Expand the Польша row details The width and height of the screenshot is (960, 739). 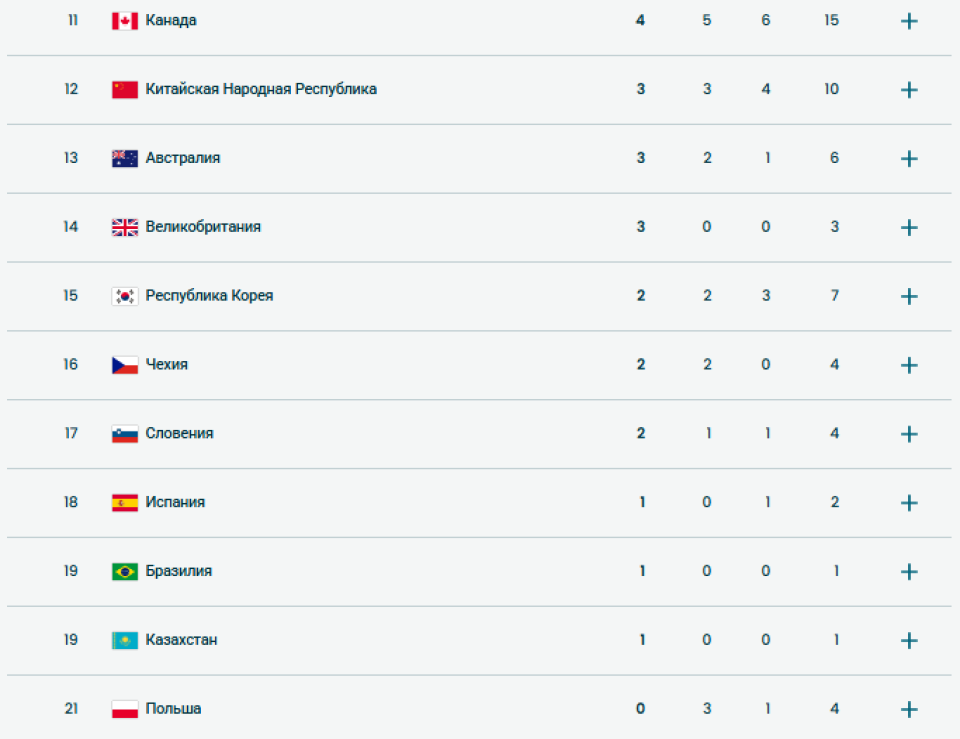[908, 708]
